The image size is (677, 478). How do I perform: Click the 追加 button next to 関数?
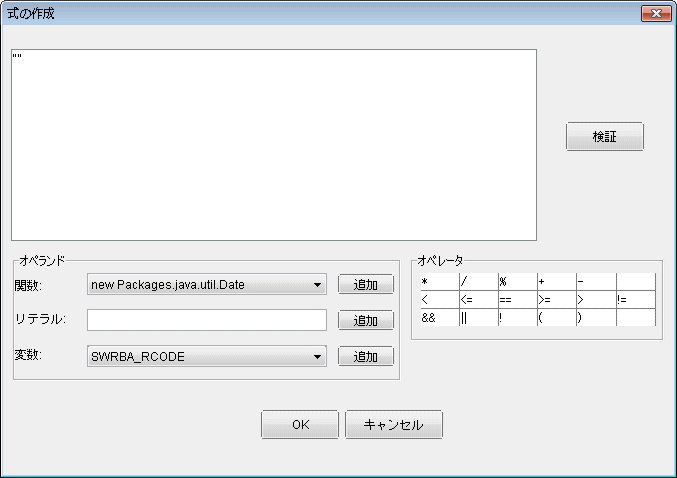pyautogui.click(x=366, y=285)
